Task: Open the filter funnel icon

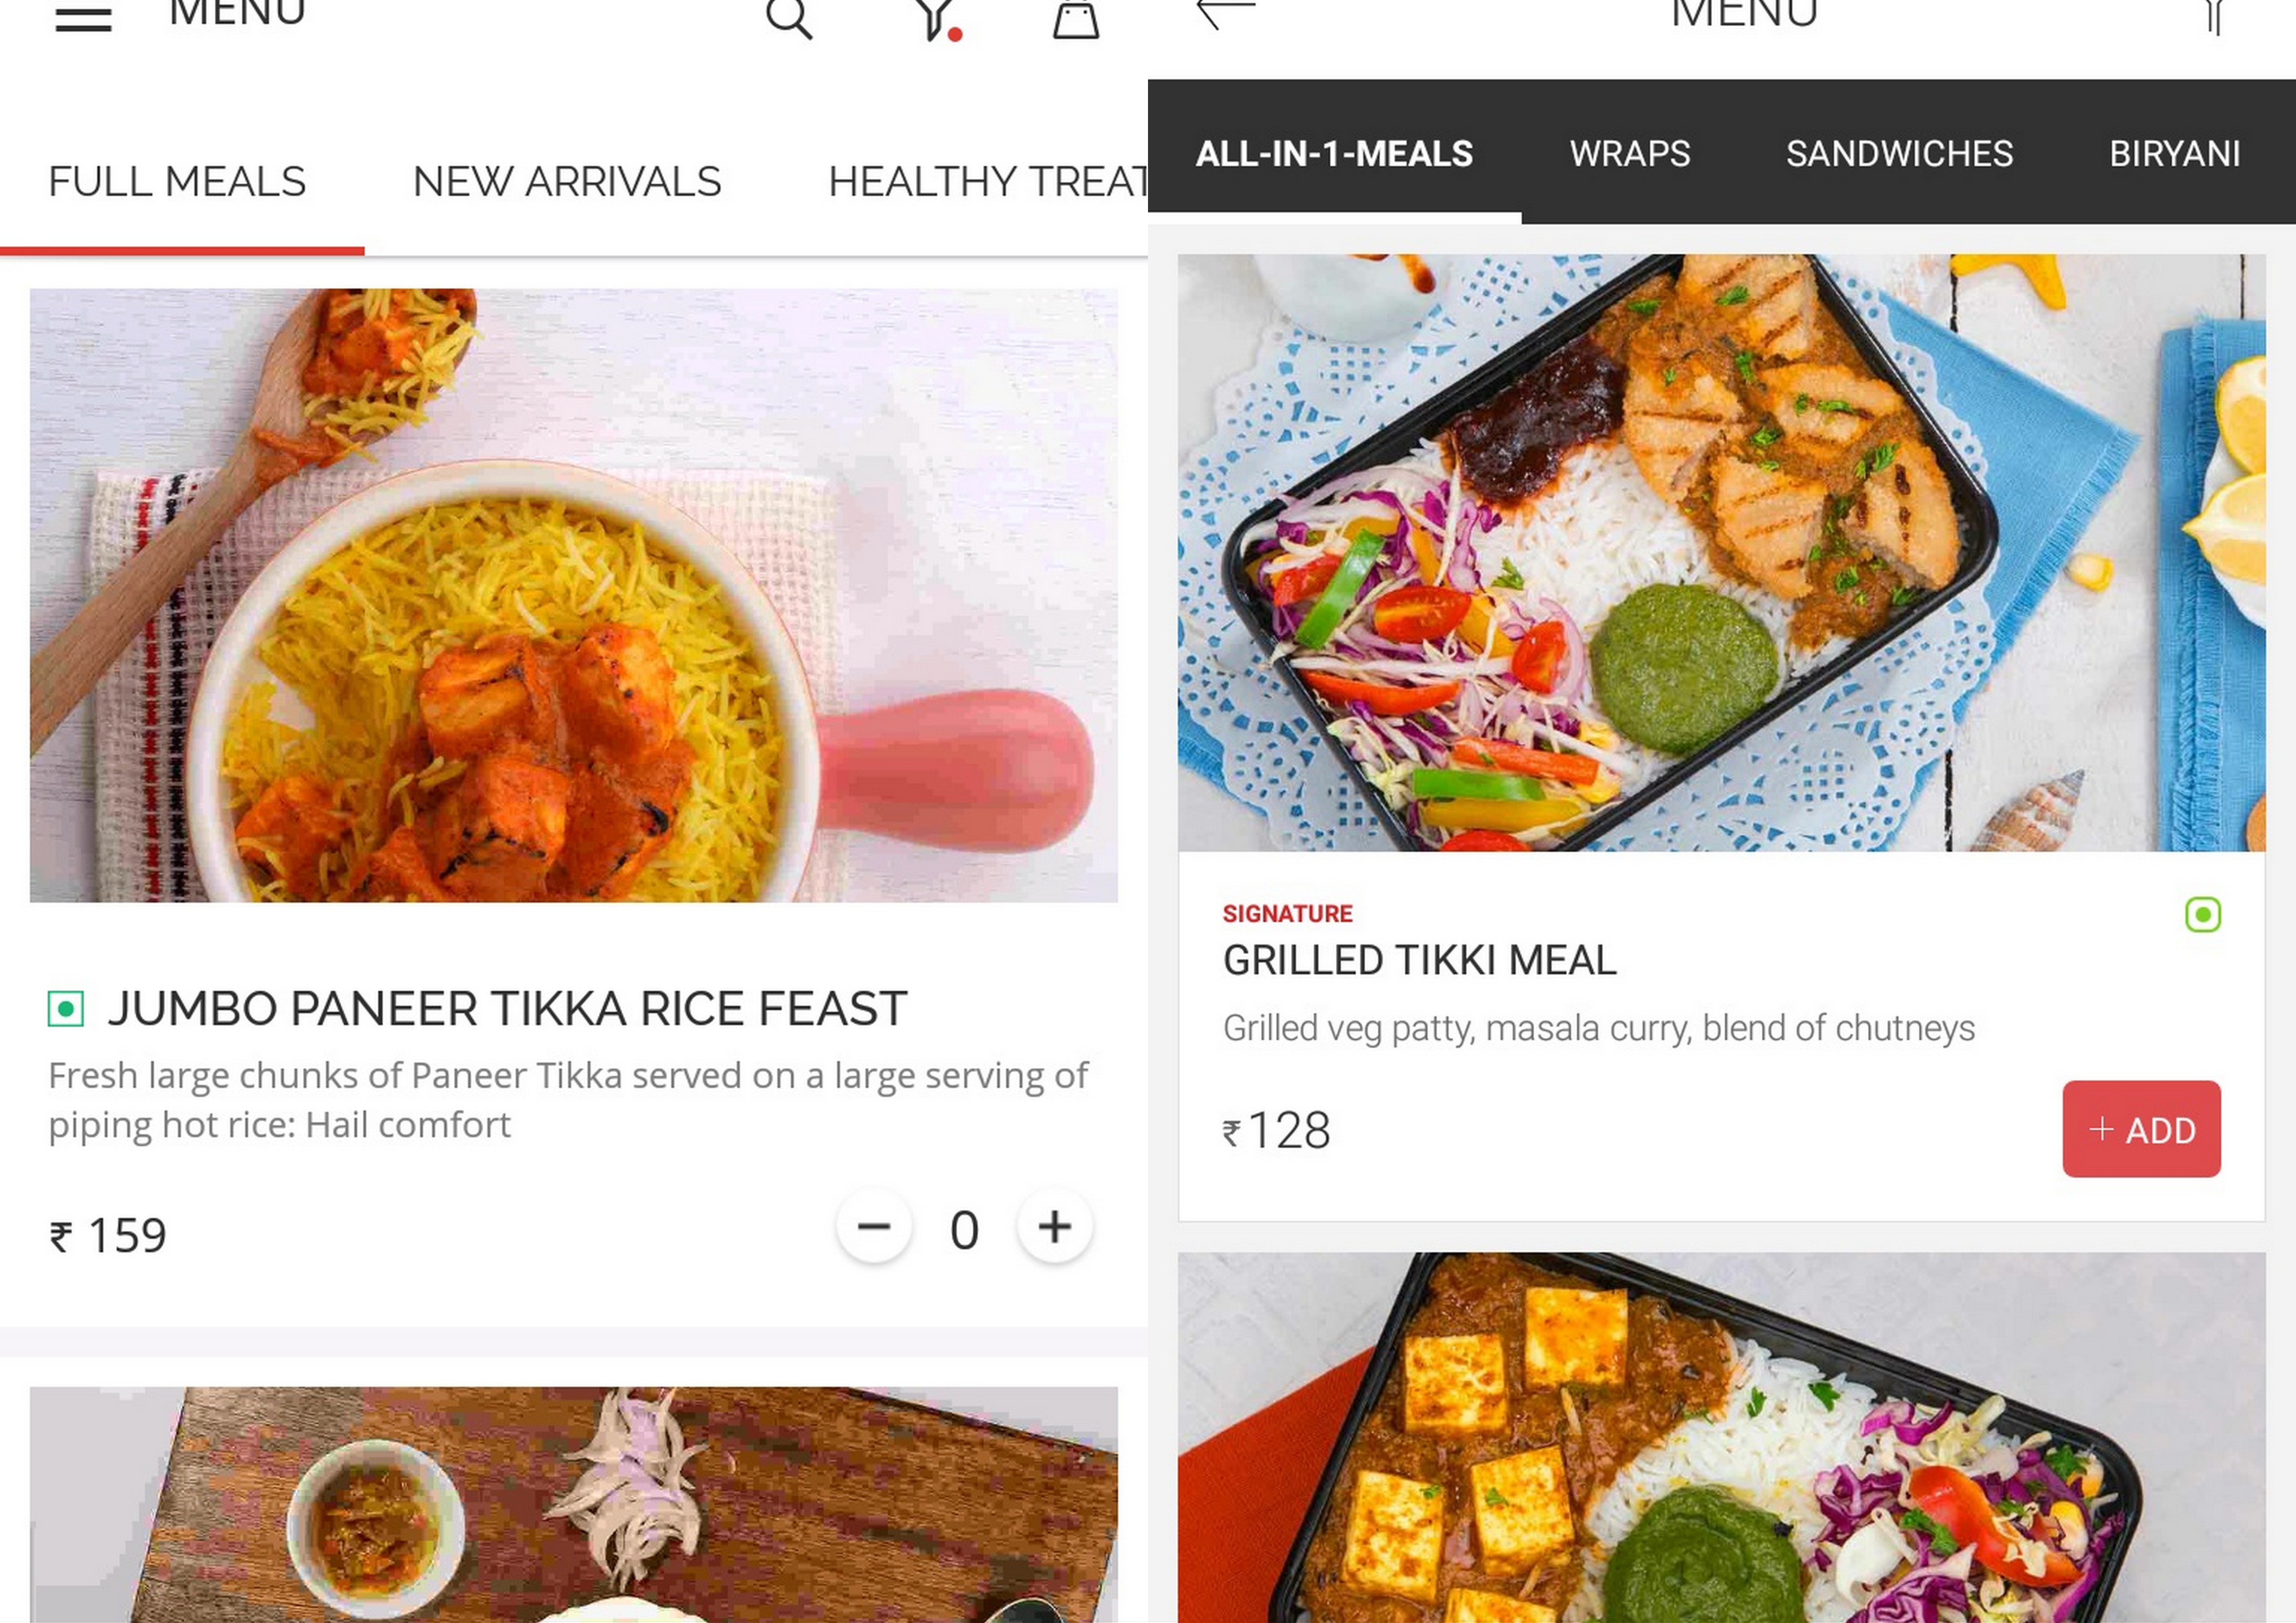Action: (x=936, y=19)
